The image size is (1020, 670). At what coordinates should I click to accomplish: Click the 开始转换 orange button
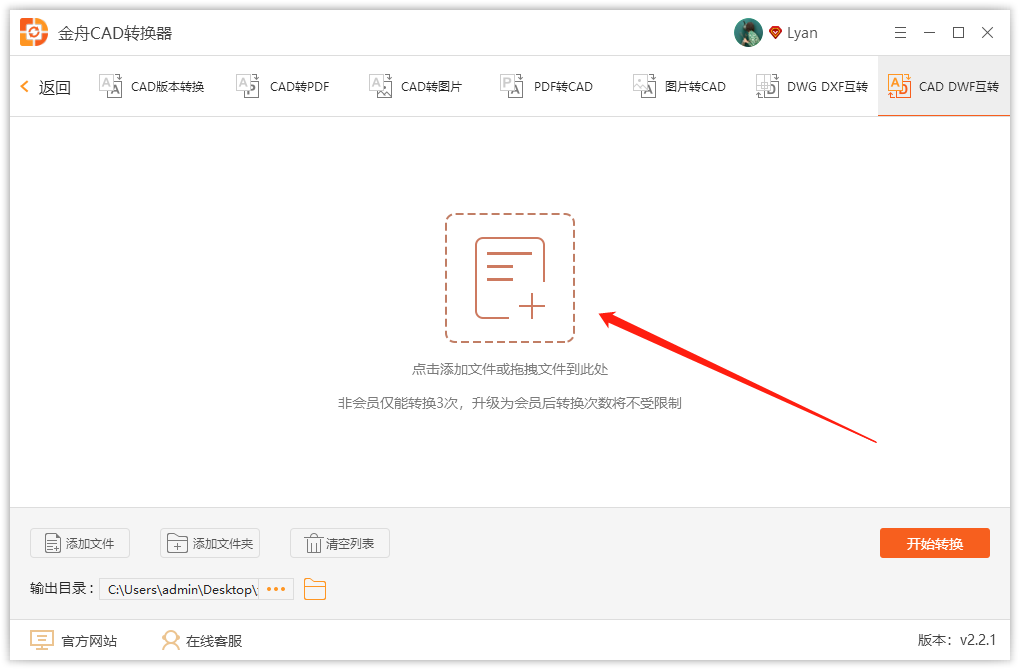(934, 543)
